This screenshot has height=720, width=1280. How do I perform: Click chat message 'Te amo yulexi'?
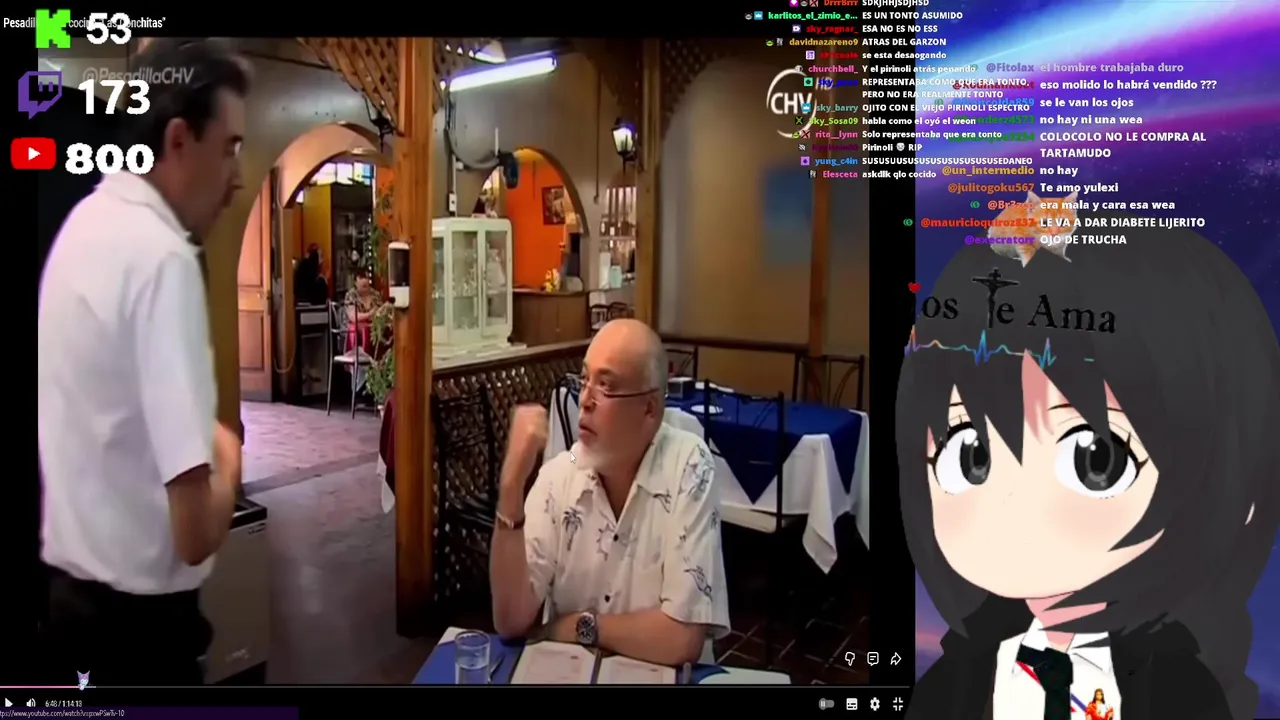(1079, 188)
